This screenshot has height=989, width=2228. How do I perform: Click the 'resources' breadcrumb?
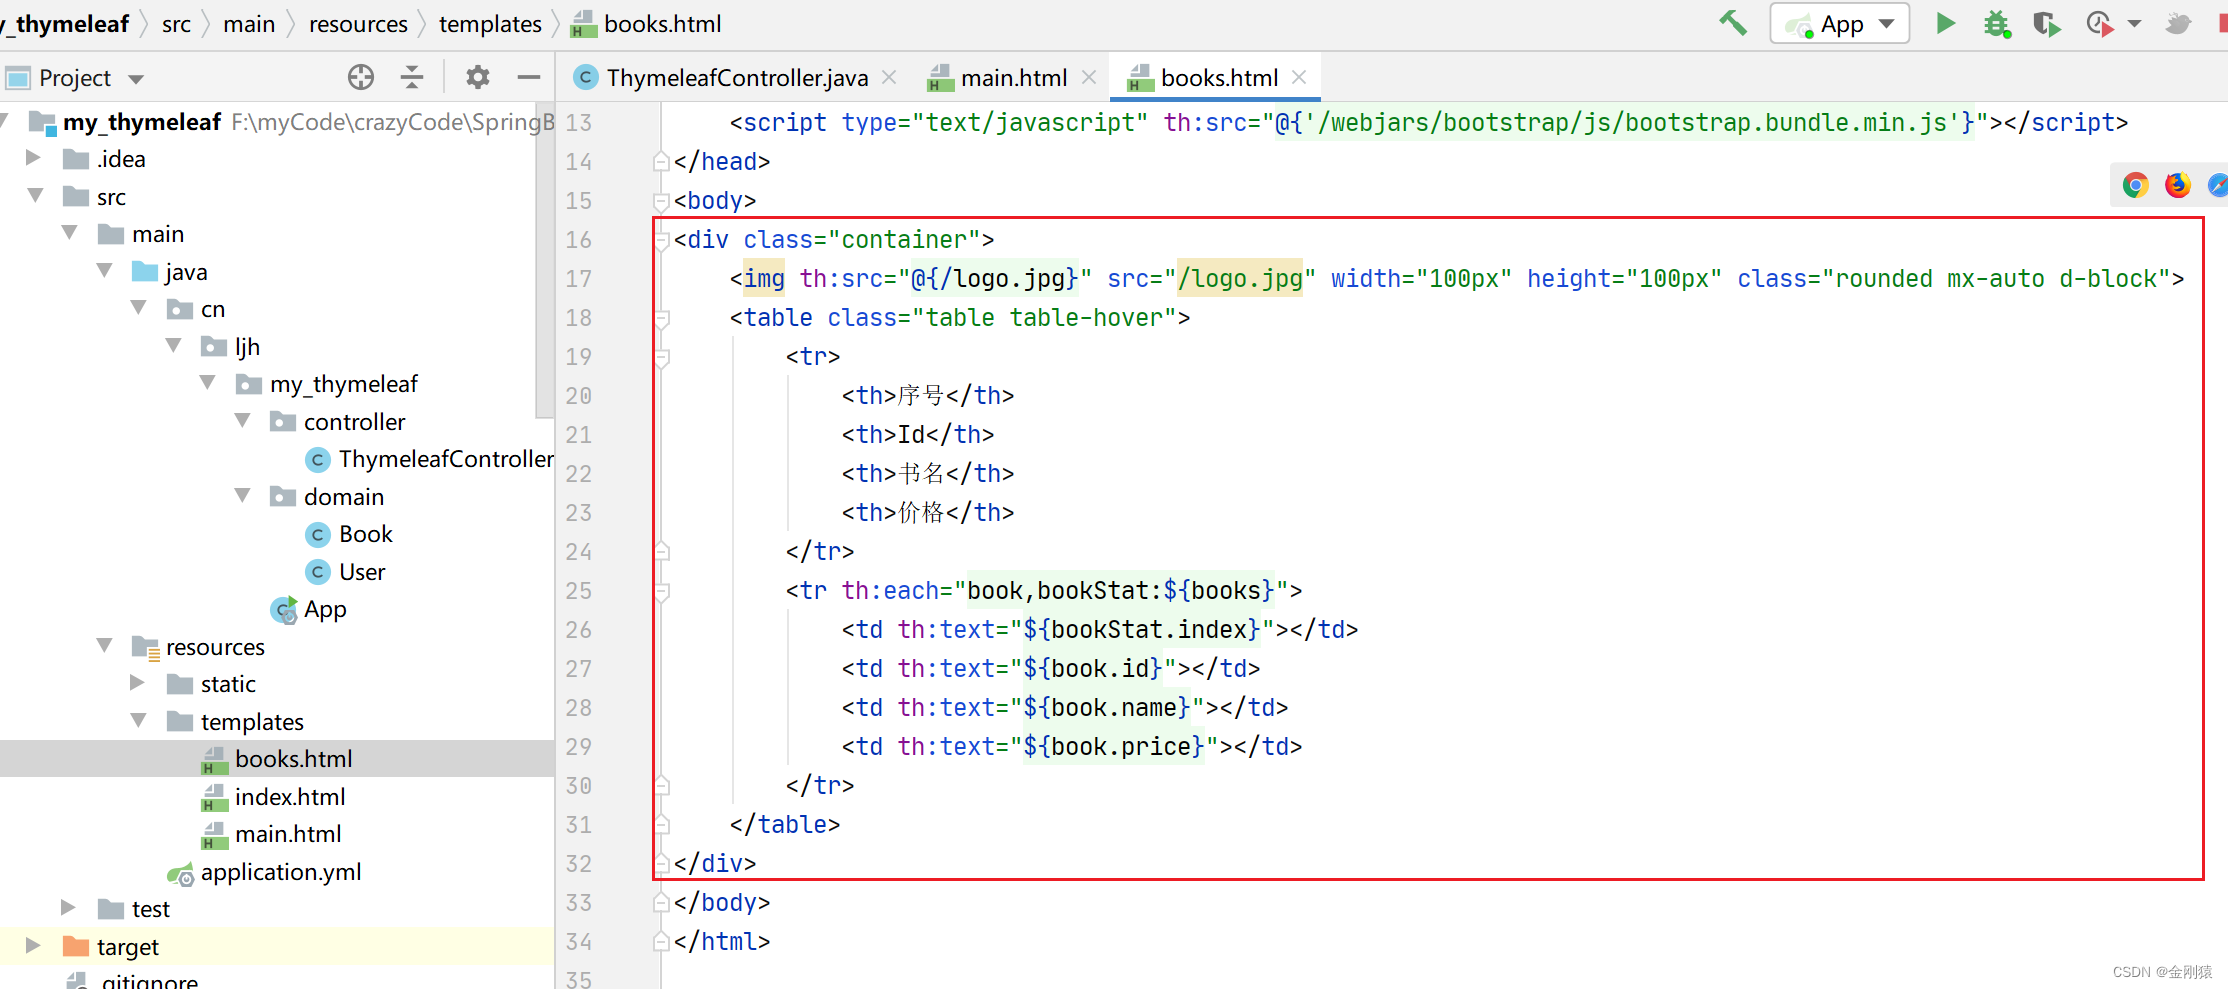[x=358, y=24]
